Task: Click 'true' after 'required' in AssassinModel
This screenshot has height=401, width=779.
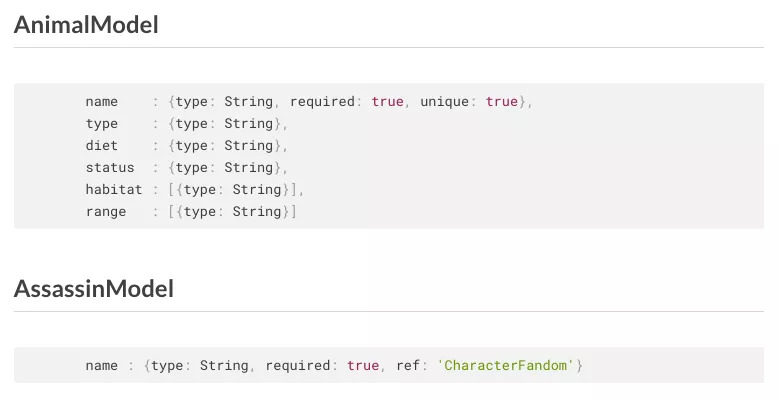Action: [363, 366]
